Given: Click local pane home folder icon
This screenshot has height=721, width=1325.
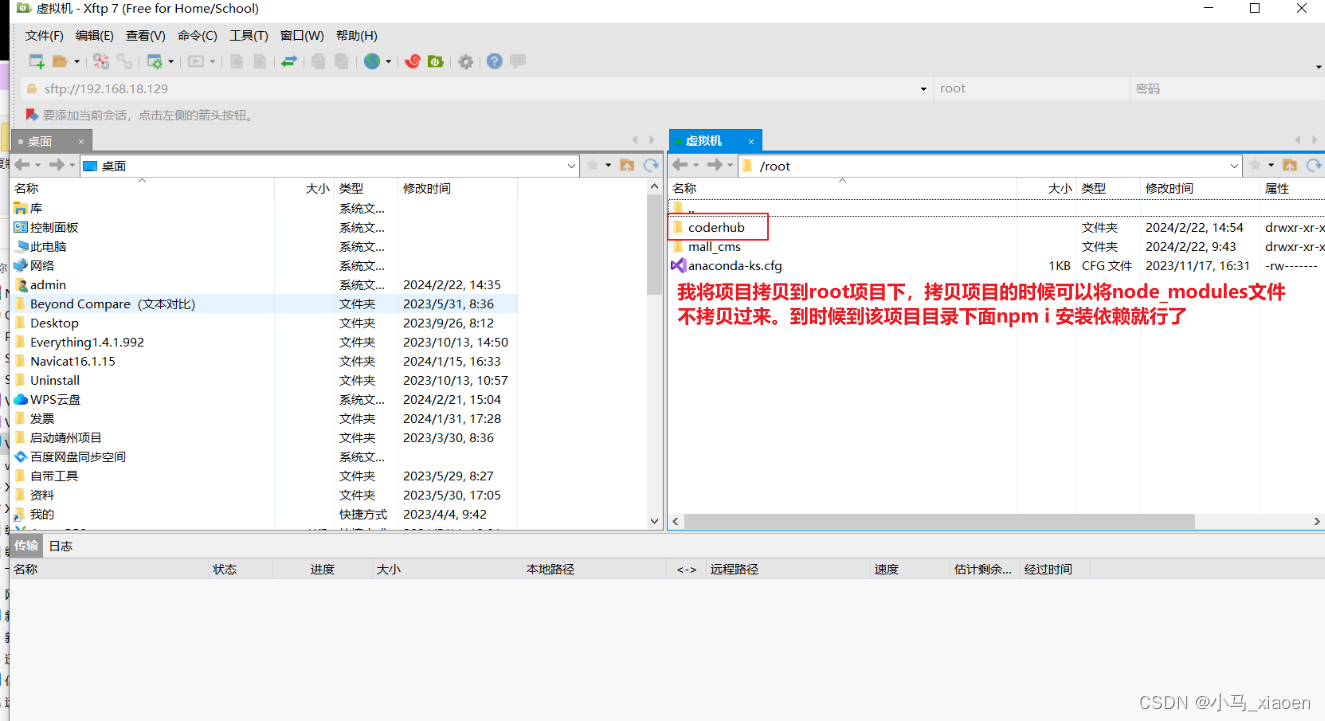Looking at the screenshot, I should (627, 165).
